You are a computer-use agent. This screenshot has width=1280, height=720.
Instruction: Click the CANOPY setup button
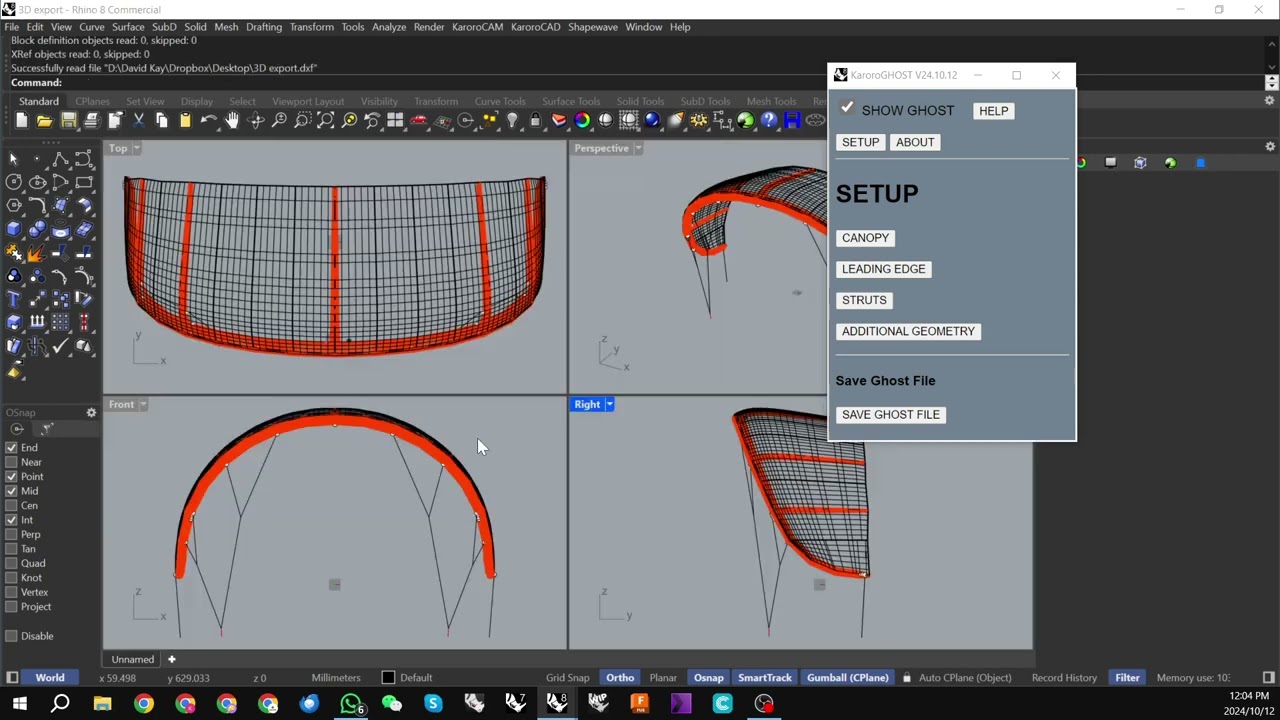(865, 238)
